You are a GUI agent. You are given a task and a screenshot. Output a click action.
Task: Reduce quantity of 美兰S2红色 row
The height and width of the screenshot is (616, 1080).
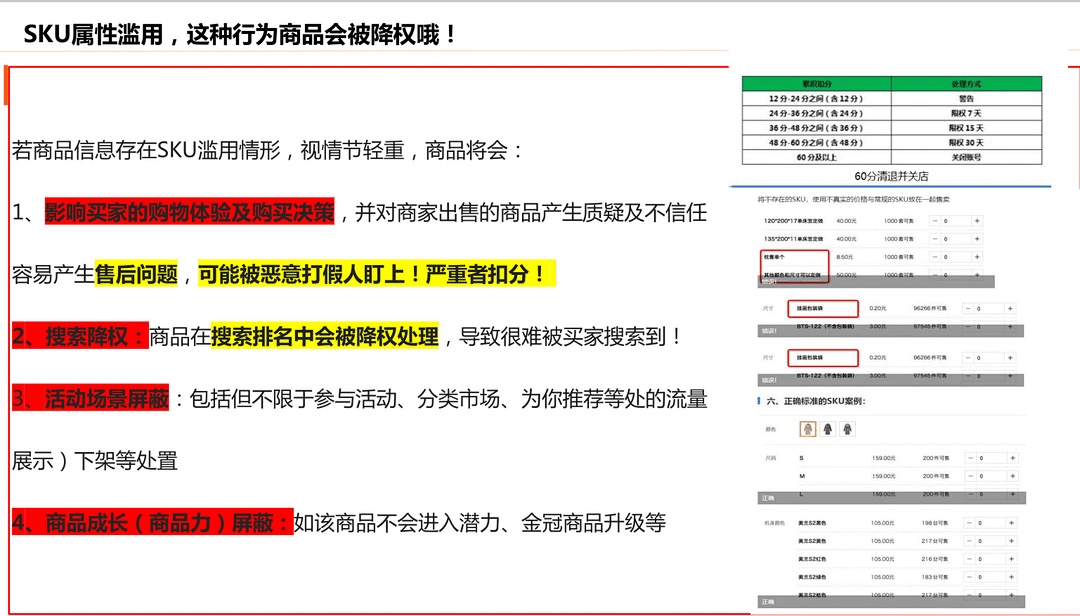click(x=969, y=559)
